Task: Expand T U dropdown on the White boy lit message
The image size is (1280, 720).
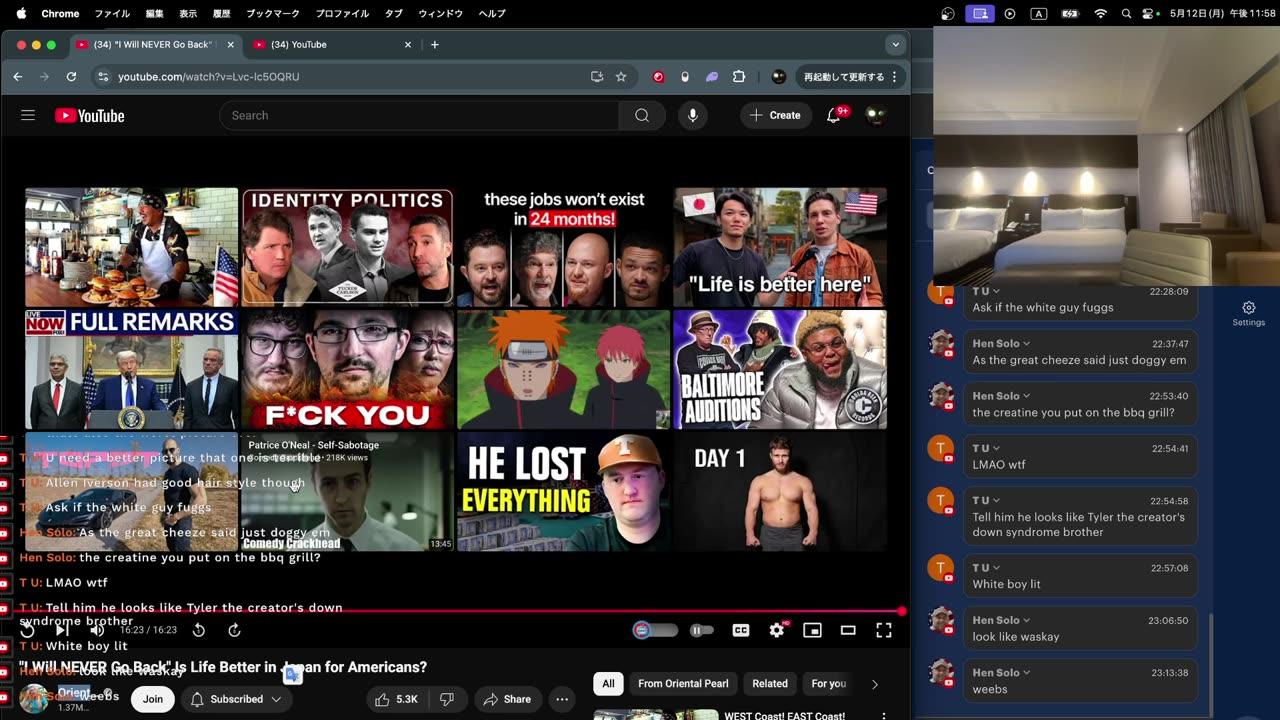Action: [997, 569]
